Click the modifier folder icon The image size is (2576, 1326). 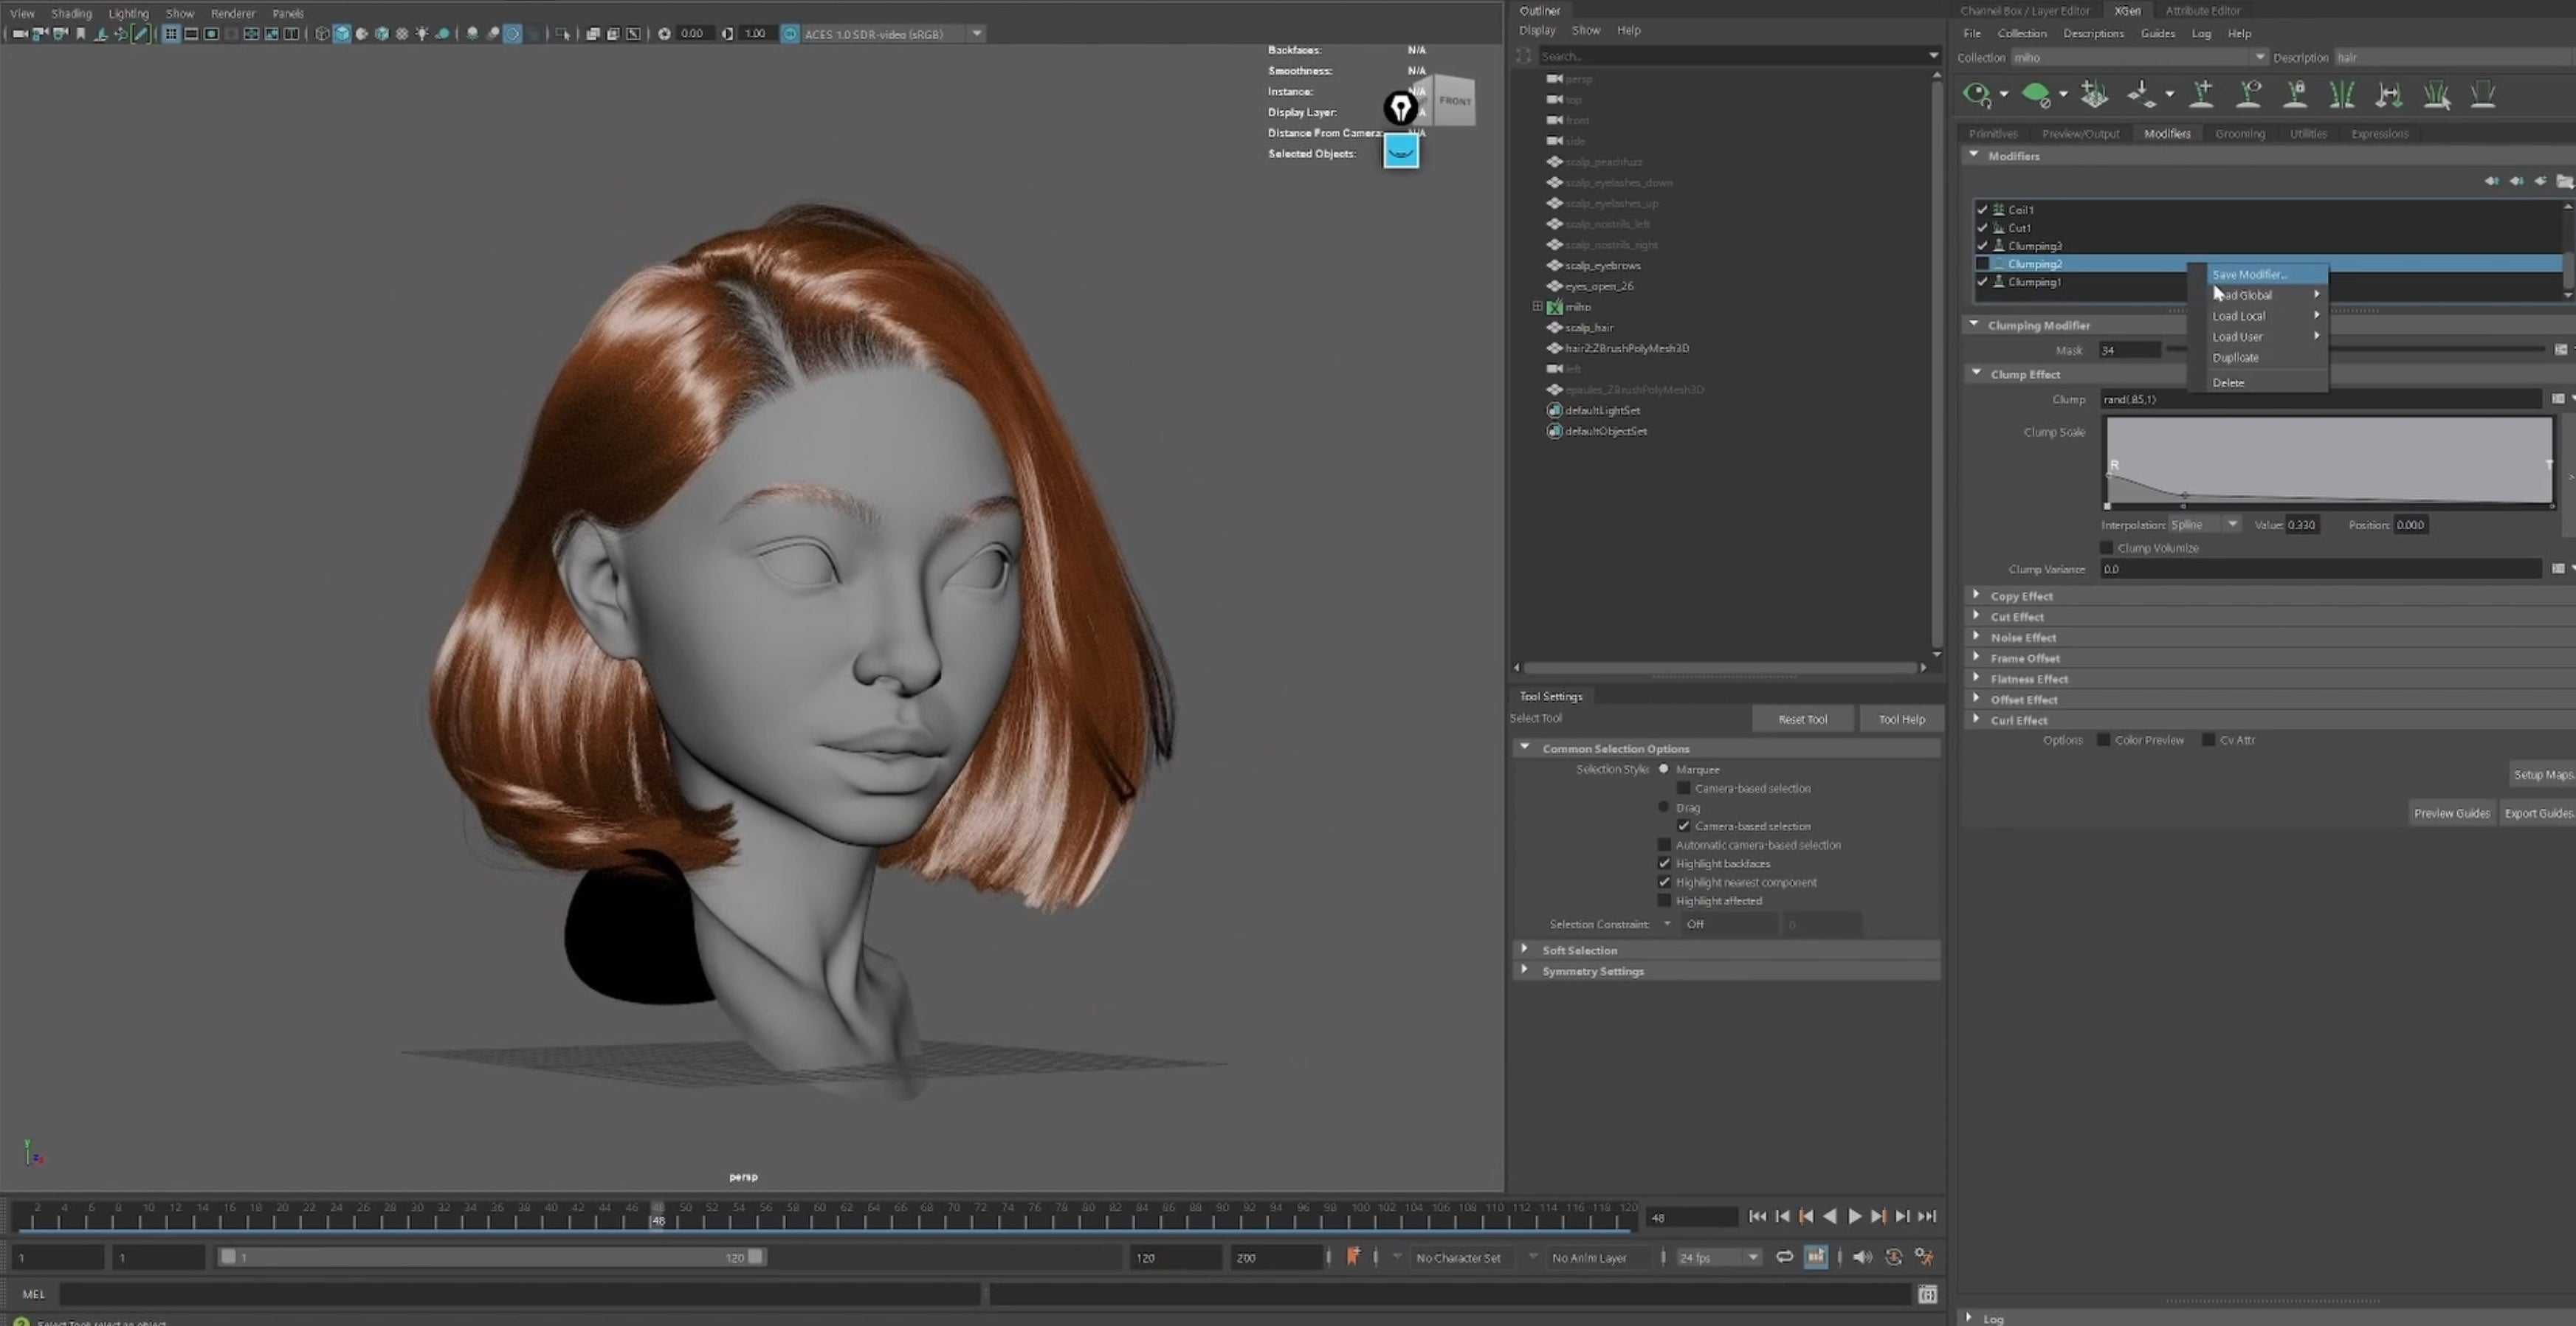pyautogui.click(x=2565, y=181)
